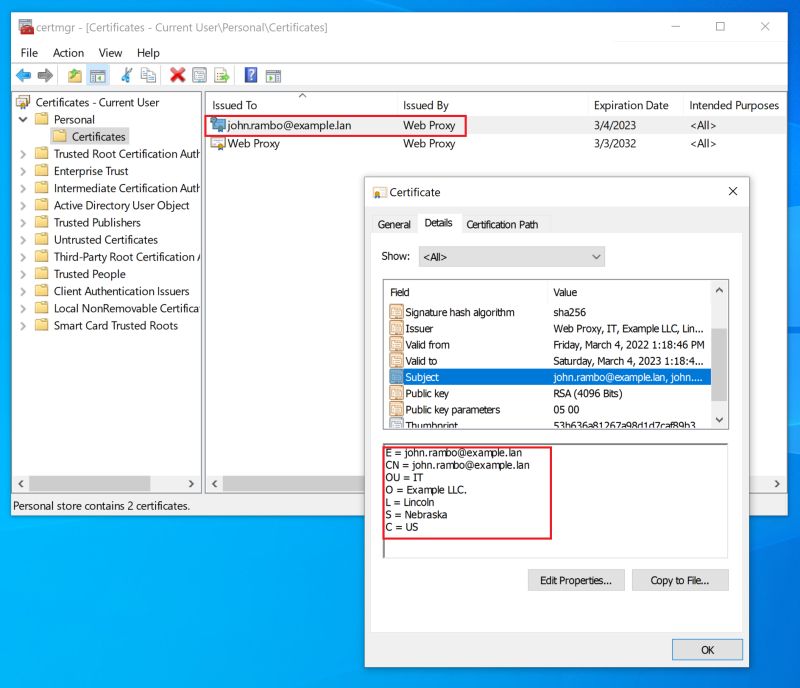Viewport: 800px width, 688px height.
Task: Click the Delete (red X) toolbar icon
Action: click(177, 74)
